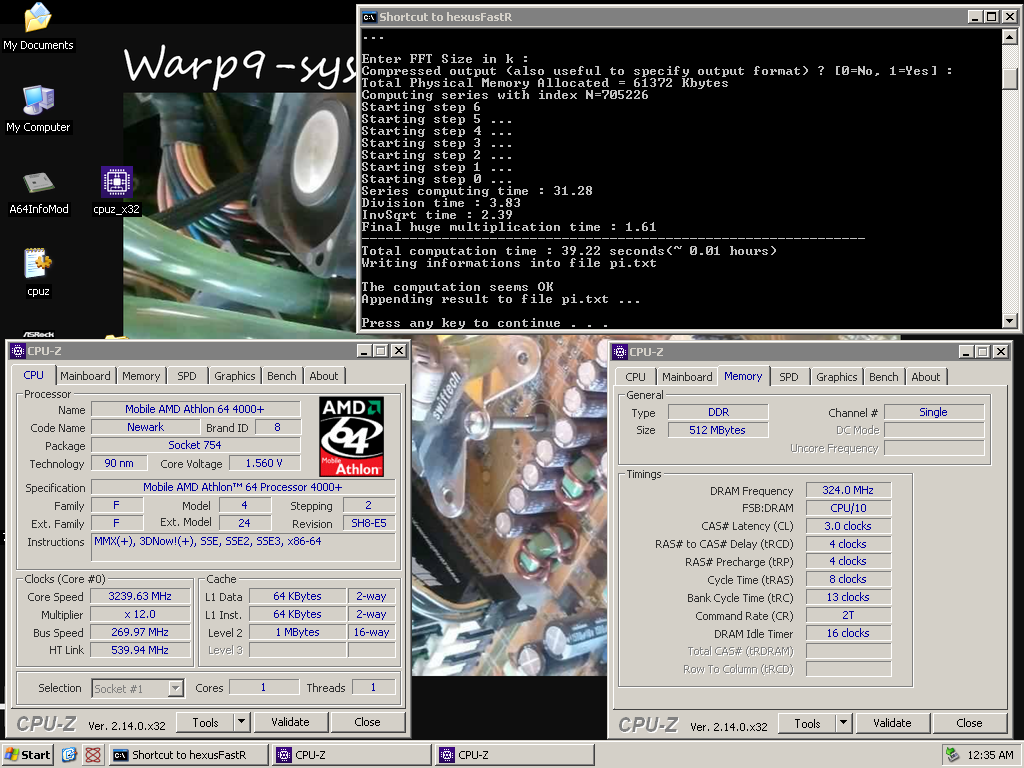Click the Validate button in the right CPU-Z window

click(892, 722)
